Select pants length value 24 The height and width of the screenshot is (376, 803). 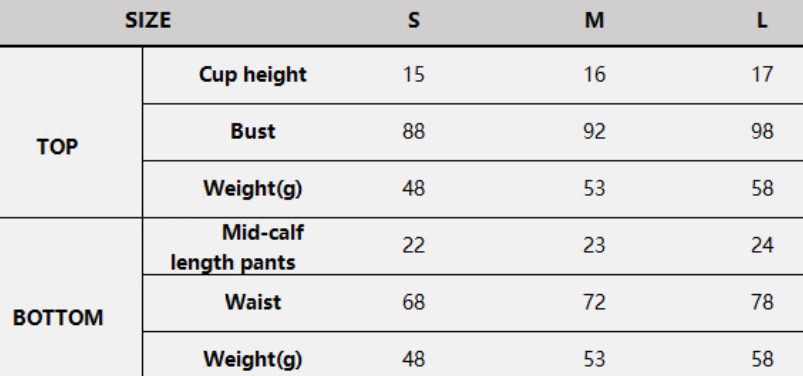762,245
